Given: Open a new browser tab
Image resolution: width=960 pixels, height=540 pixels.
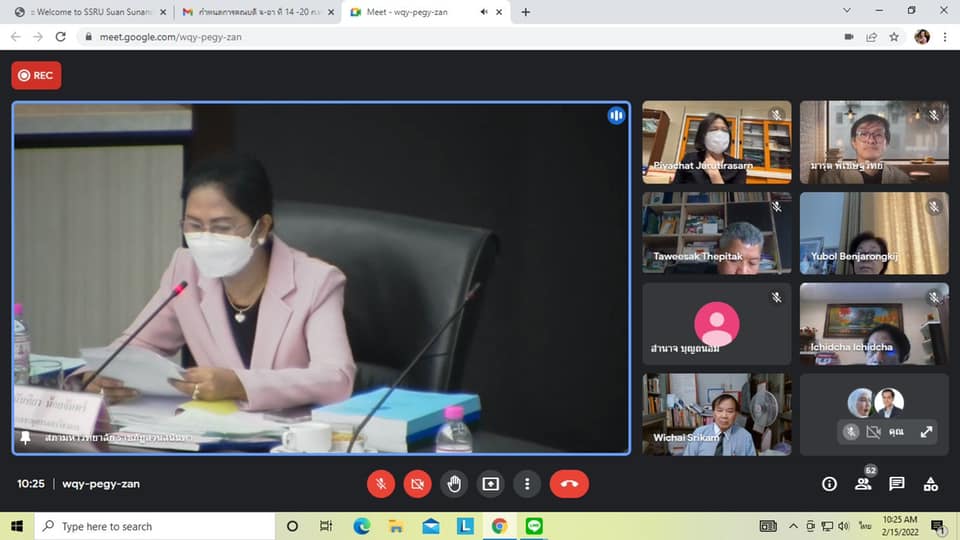Looking at the screenshot, I should [526, 12].
